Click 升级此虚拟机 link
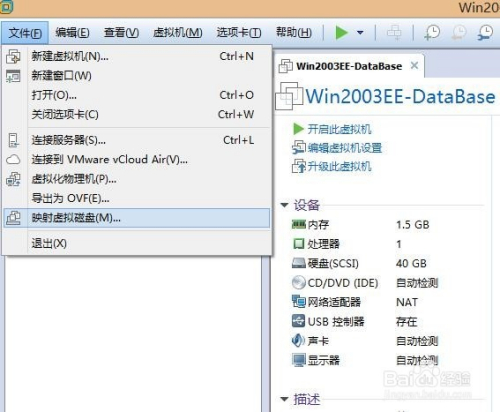Image resolution: width=500 pixels, height=412 pixels. 339,166
